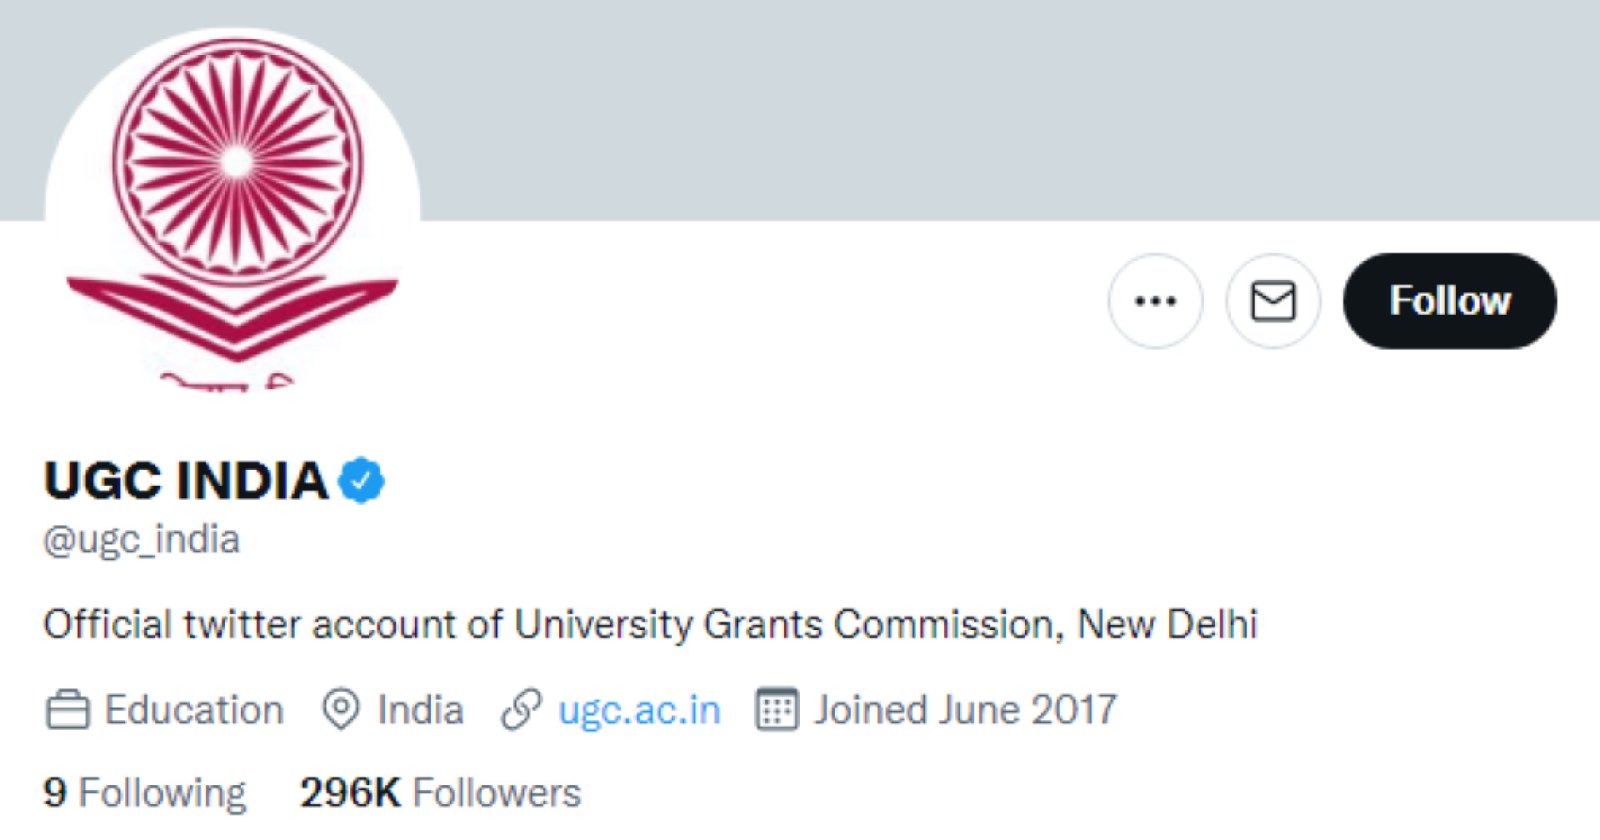Open the 296K Followers list
Viewport: 1600px width, 840px height.
click(x=440, y=793)
